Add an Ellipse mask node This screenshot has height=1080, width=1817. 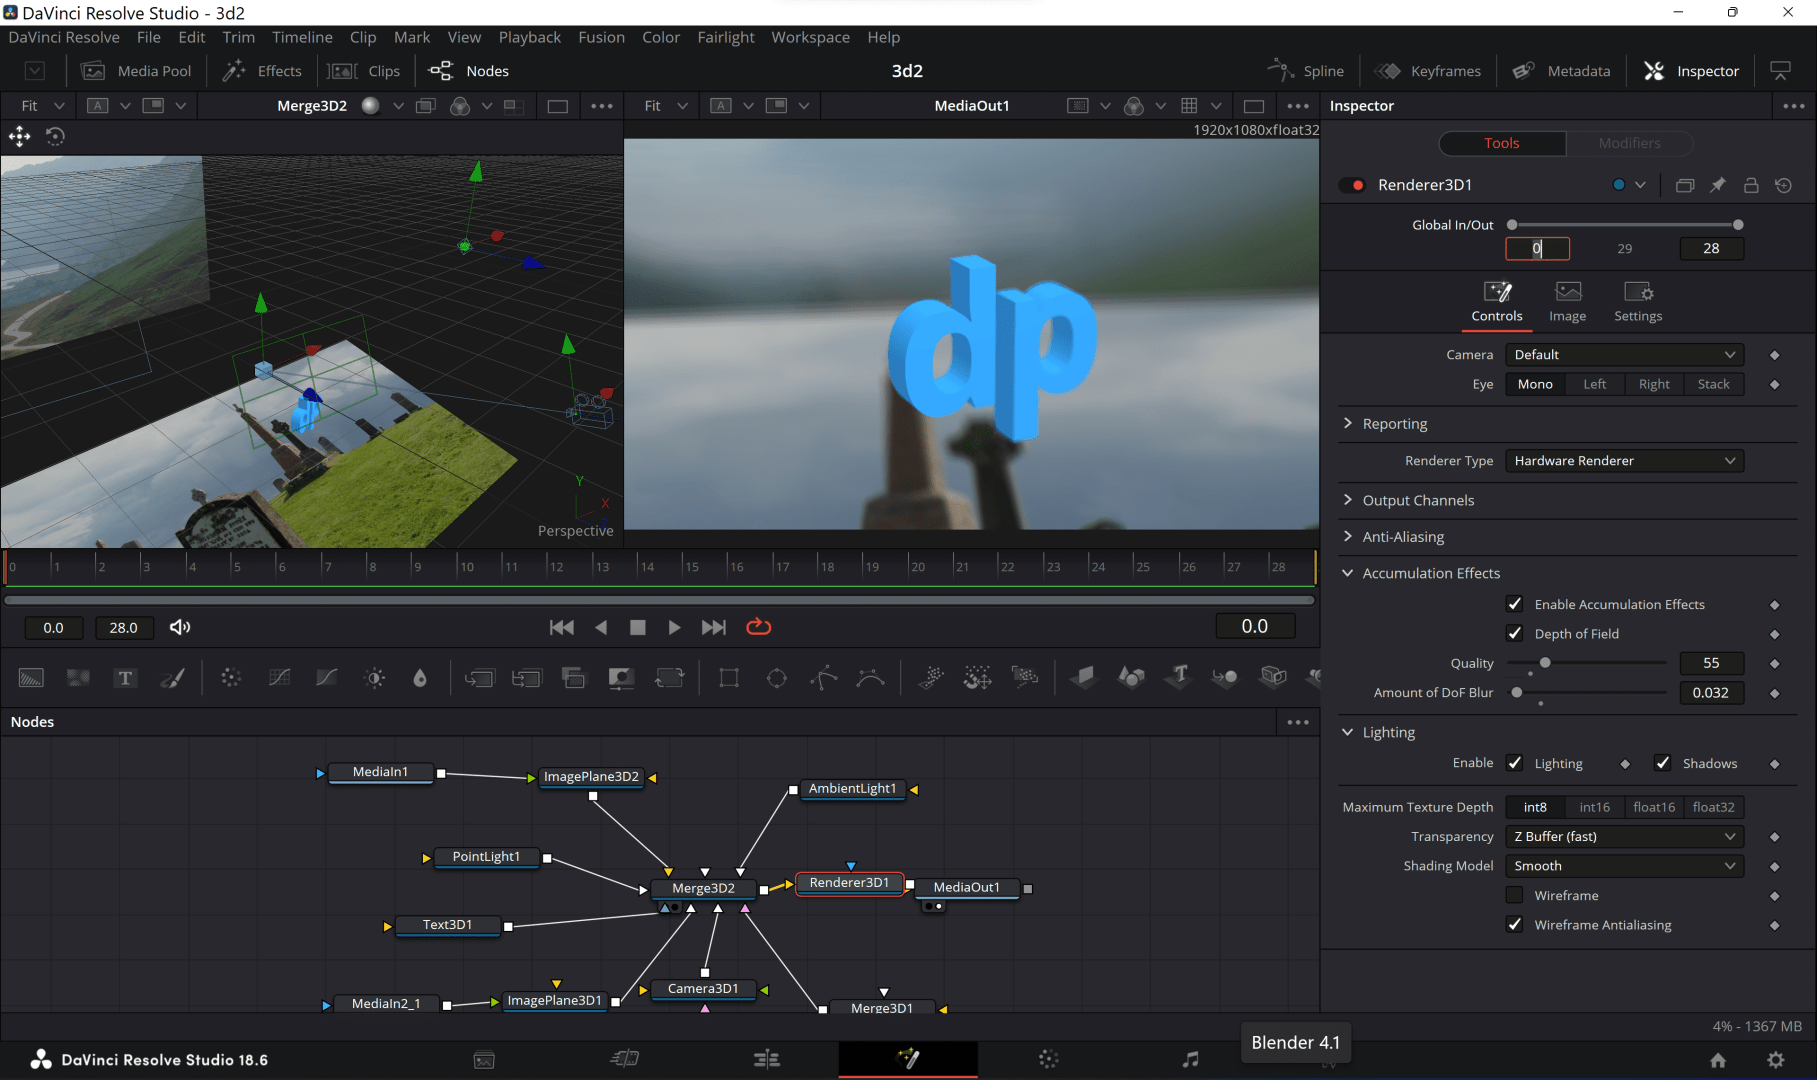pyautogui.click(x=776, y=677)
